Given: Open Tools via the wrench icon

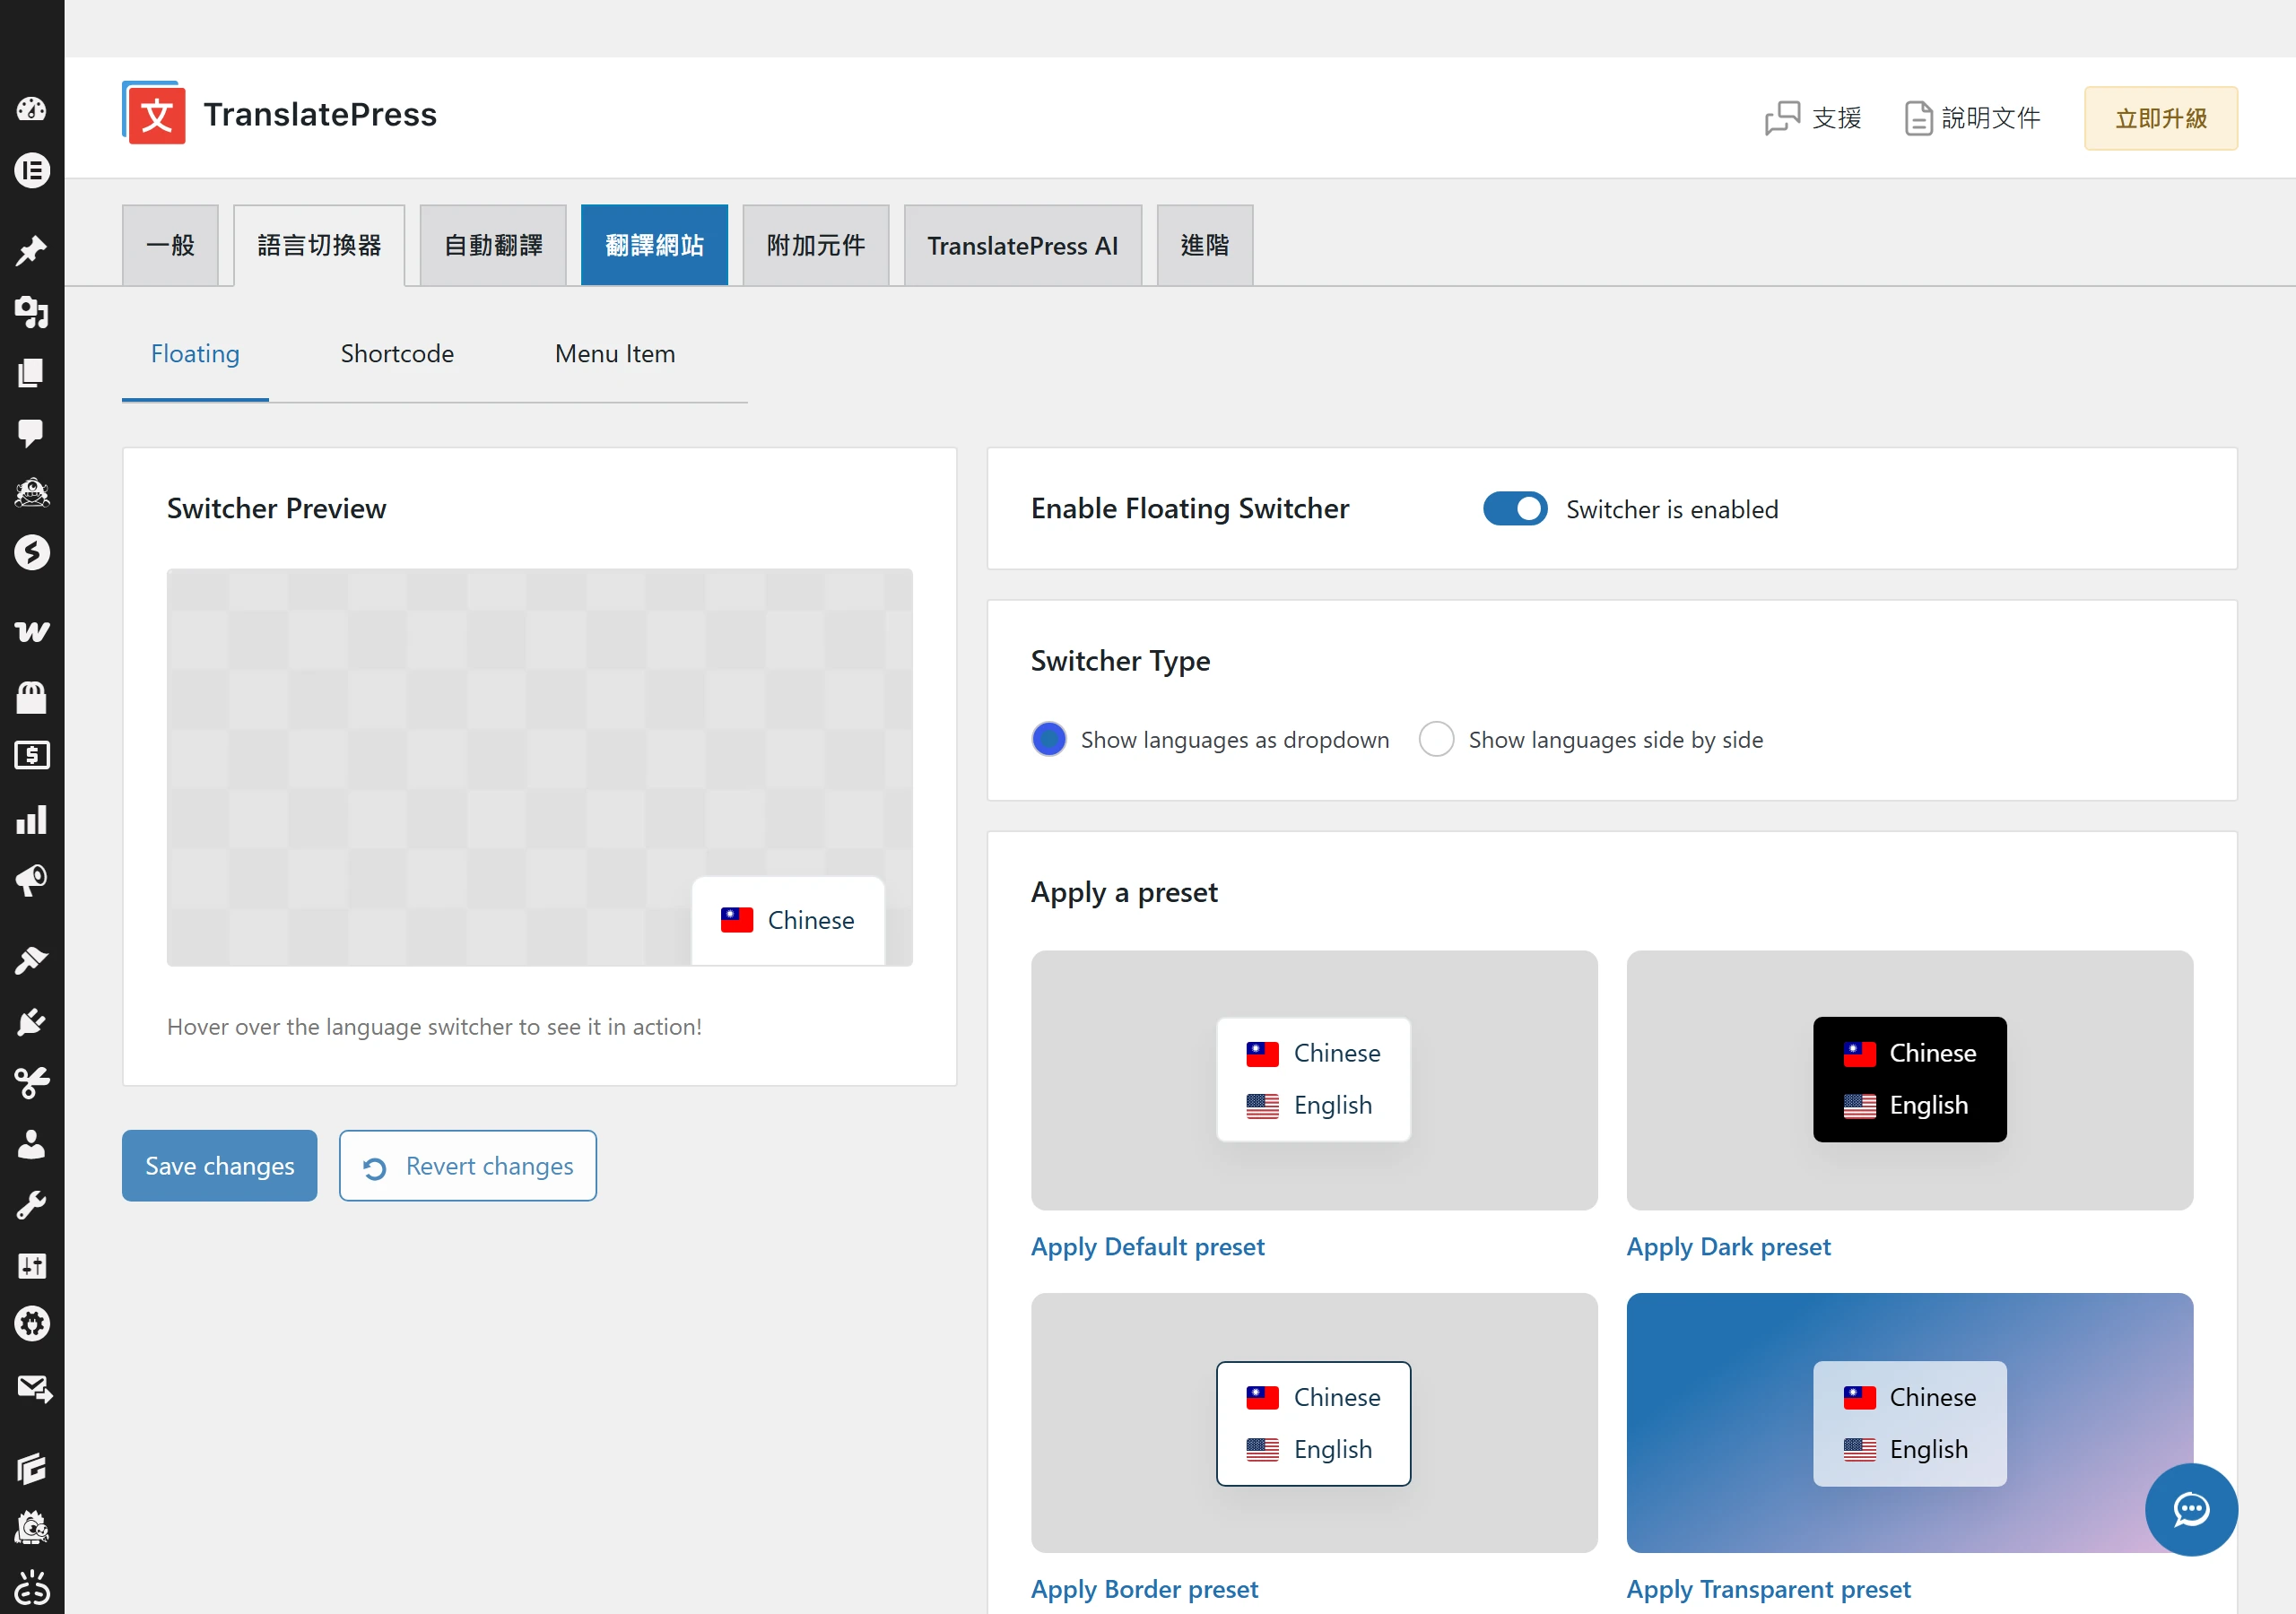Looking at the screenshot, I should click(32, 1205).
